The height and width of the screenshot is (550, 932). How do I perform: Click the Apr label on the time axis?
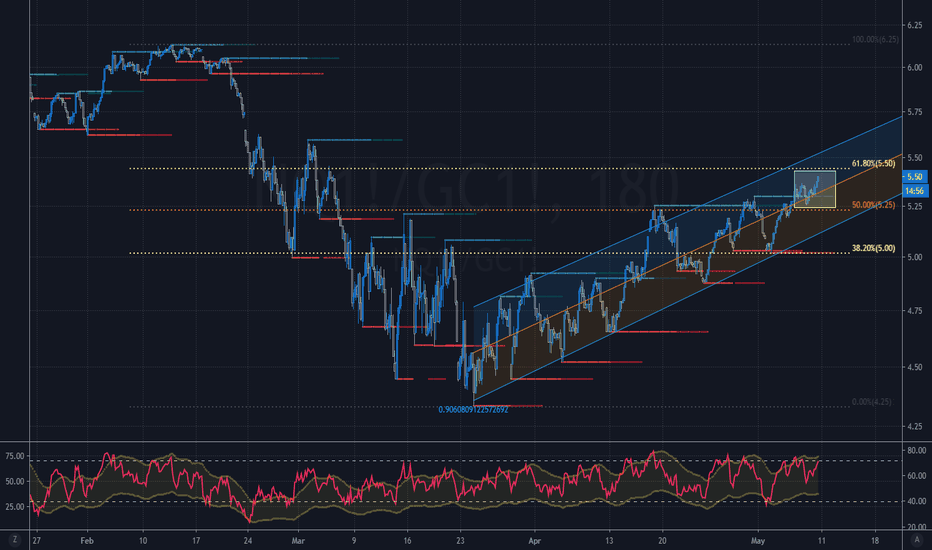pyautogui.click(x=534, y=540)
